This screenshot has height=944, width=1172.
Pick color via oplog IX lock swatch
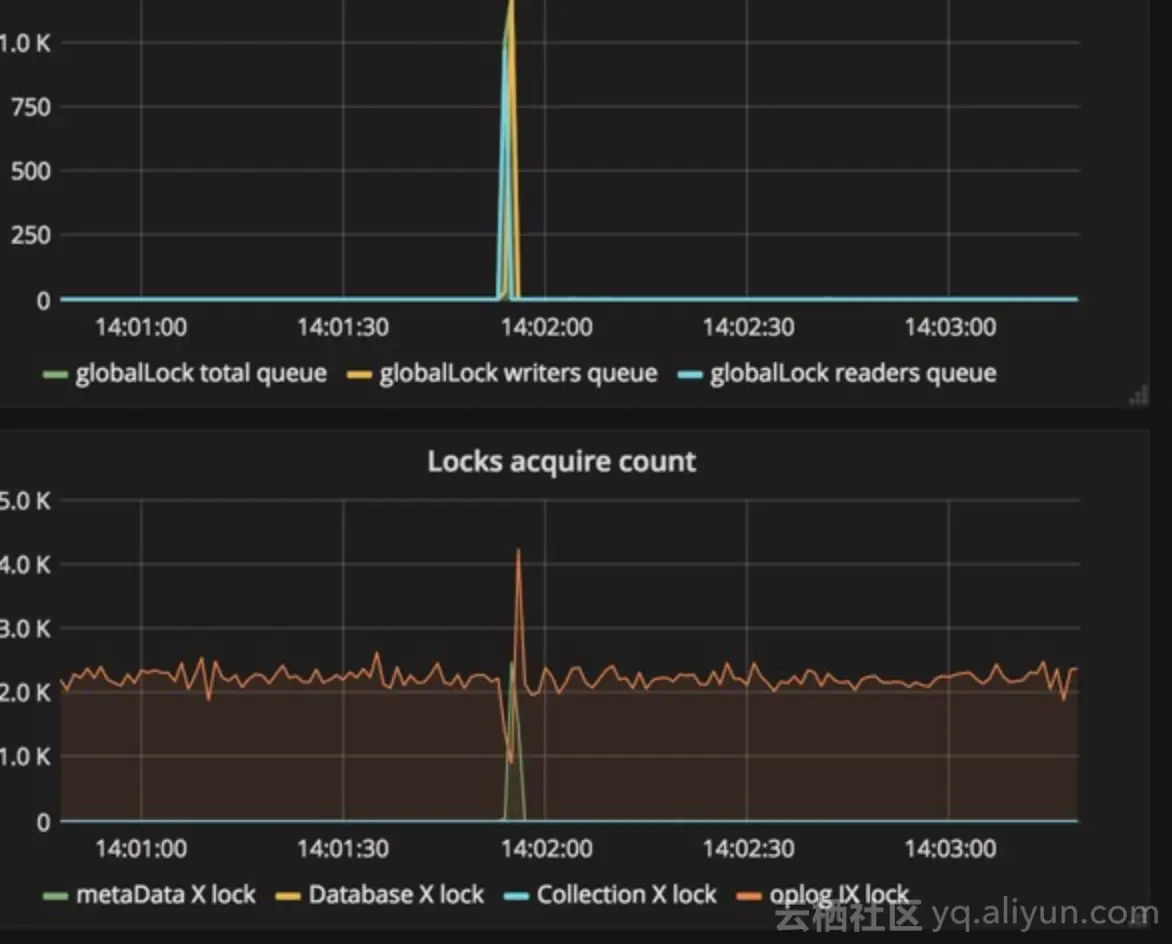pos(749,895)
